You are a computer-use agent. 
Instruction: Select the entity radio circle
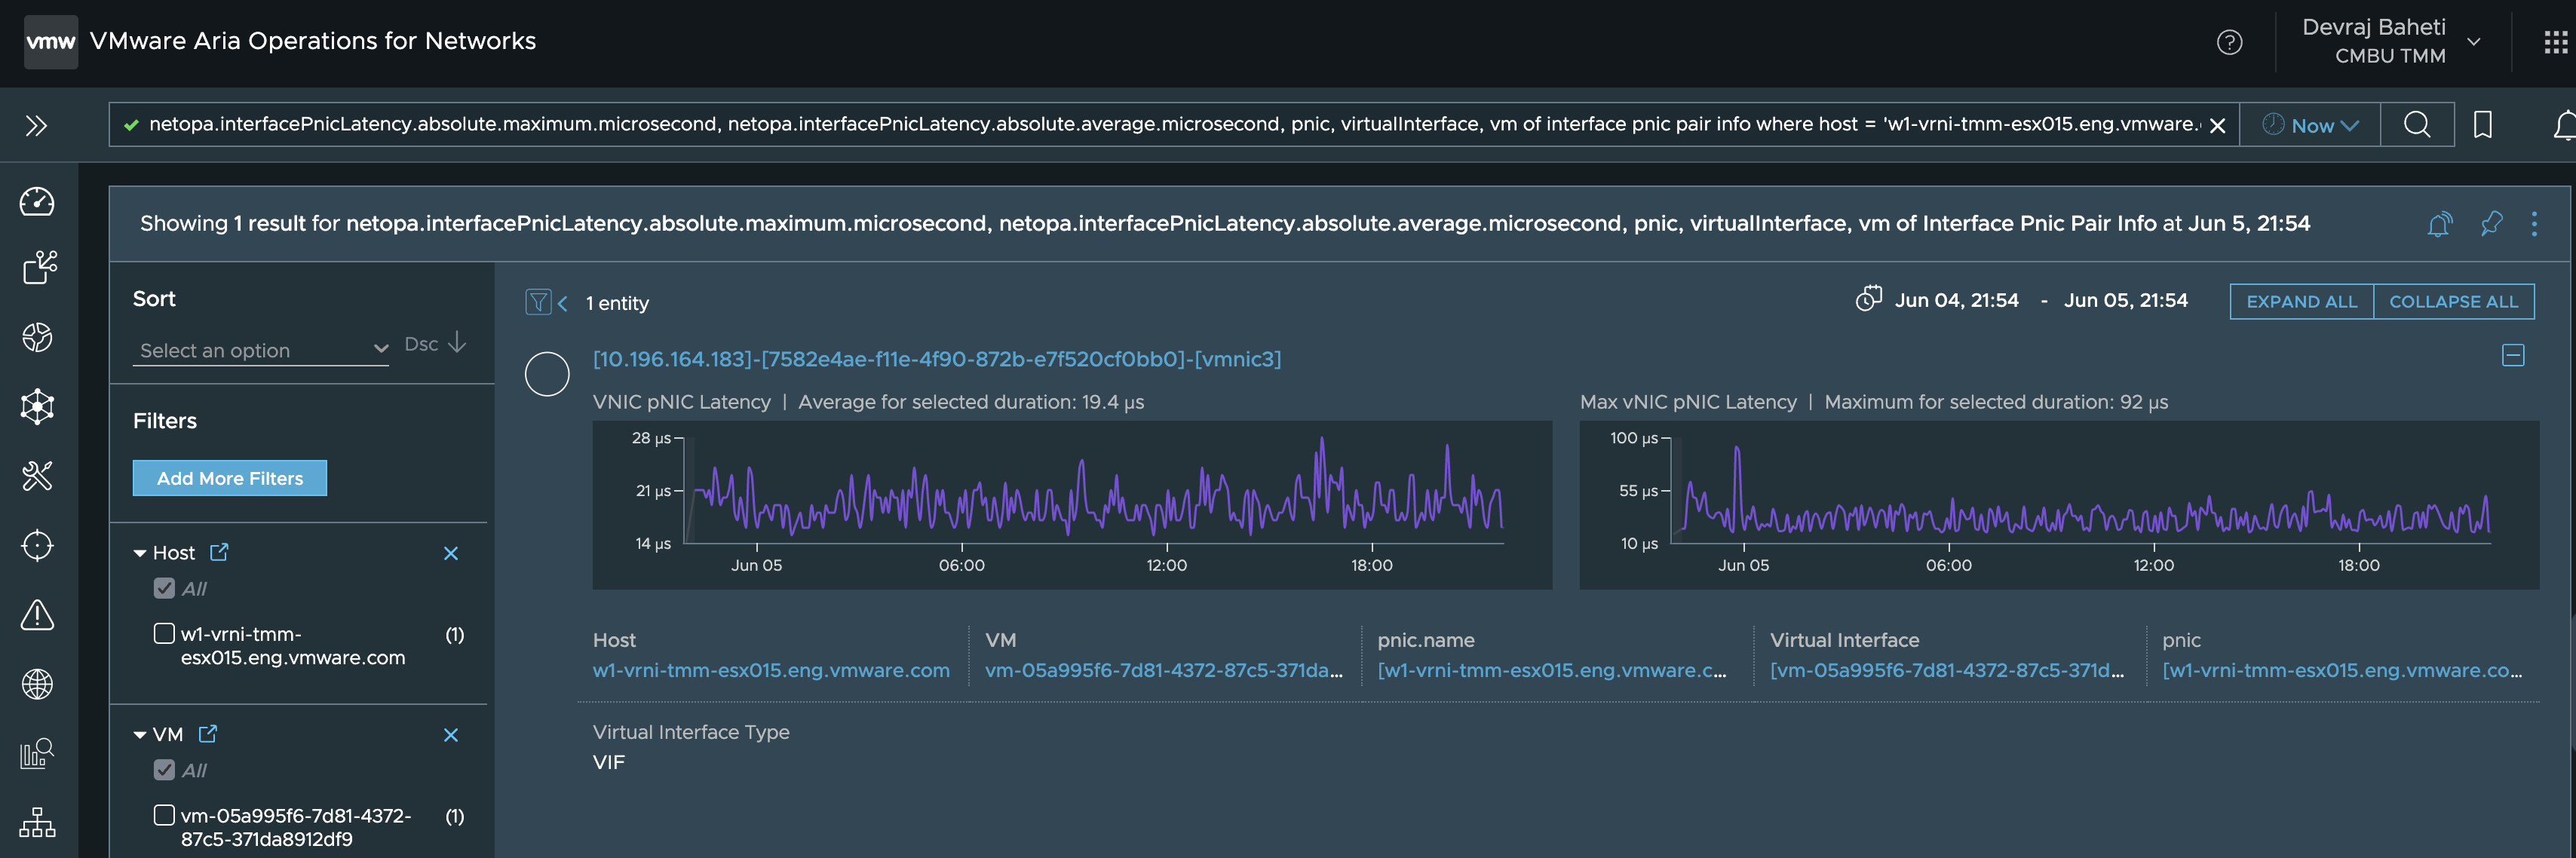[x=547, y=374]
